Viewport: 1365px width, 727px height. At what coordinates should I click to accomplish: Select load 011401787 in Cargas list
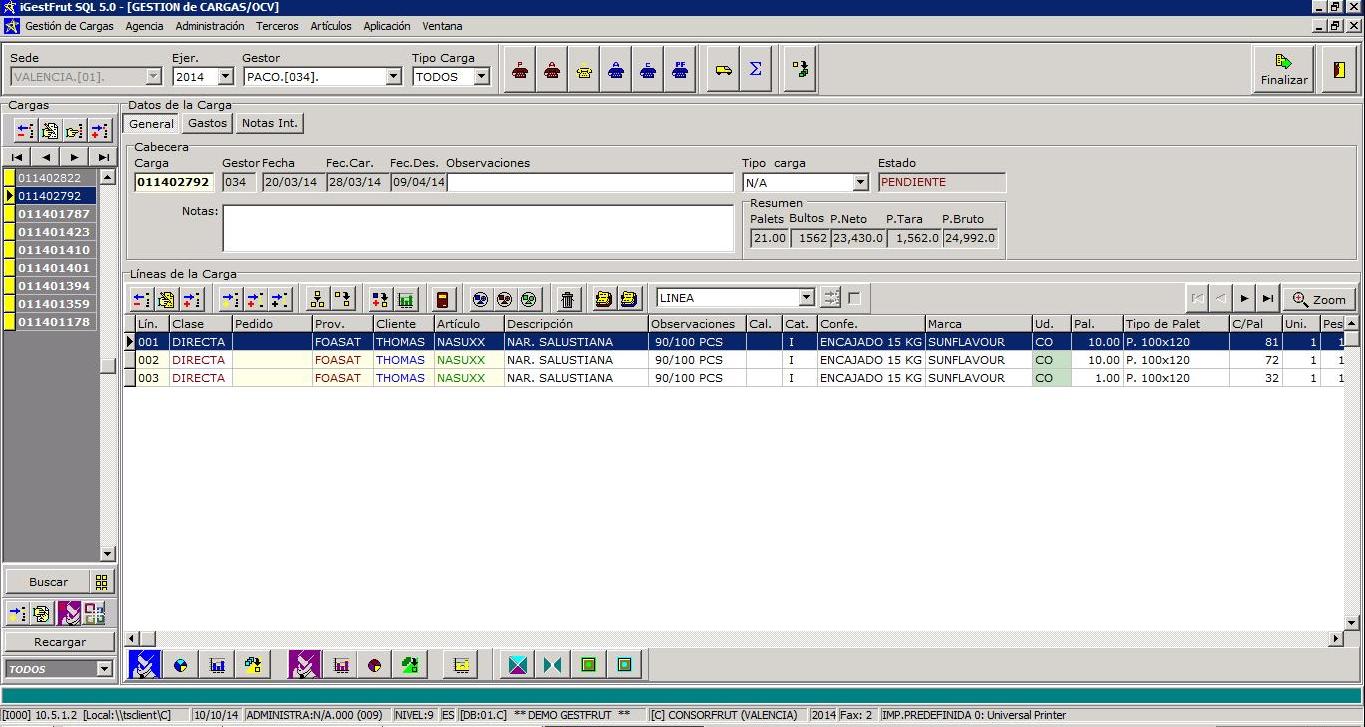(54, 214)
